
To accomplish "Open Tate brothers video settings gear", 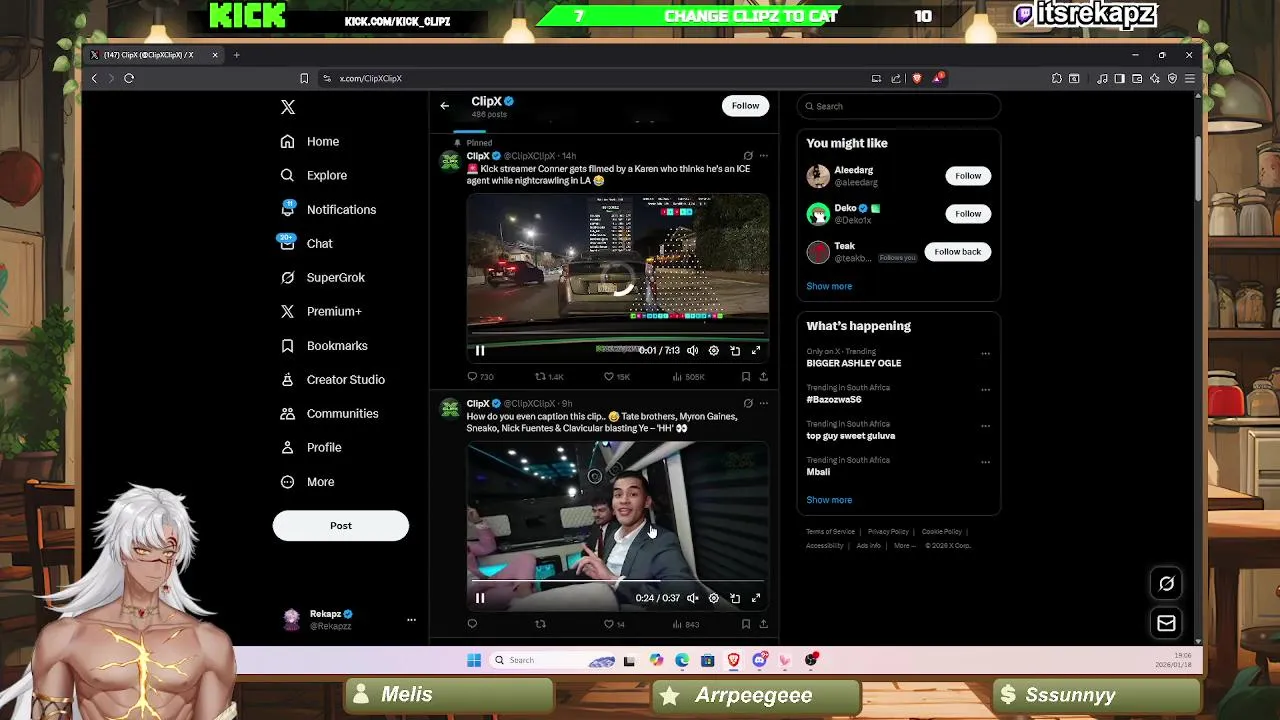I will pos(714,598).
